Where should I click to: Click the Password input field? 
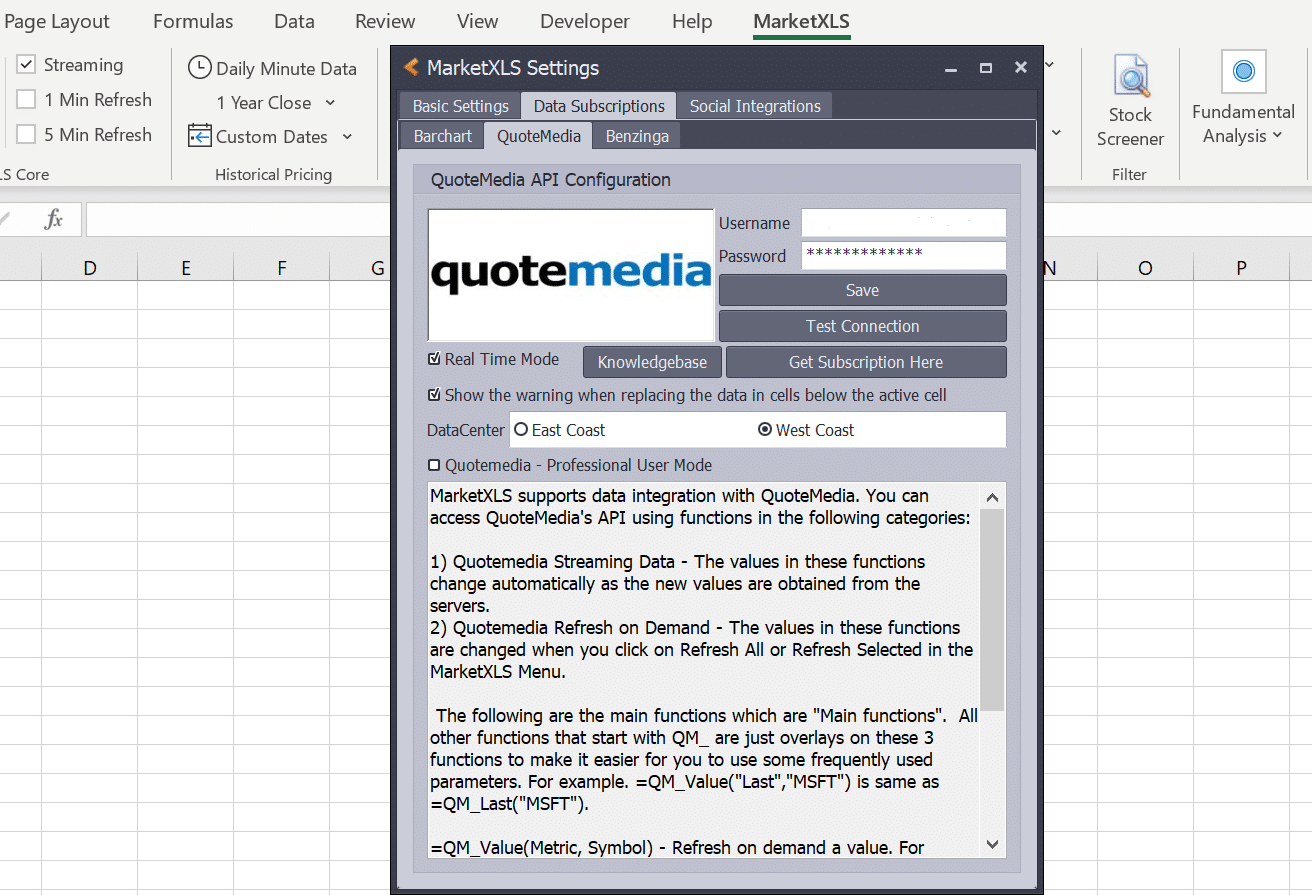[x=904, y=255]
